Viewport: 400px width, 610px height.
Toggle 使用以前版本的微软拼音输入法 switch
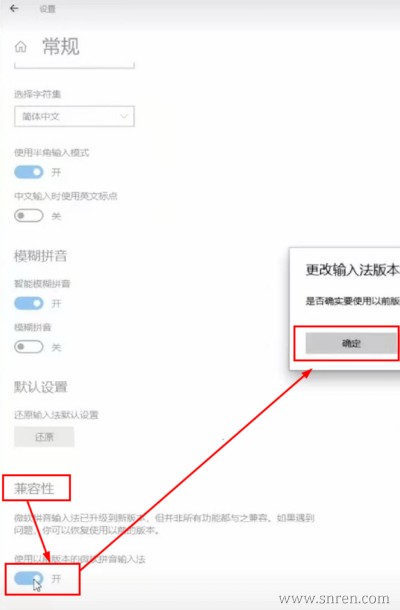[x=29, y=578]
